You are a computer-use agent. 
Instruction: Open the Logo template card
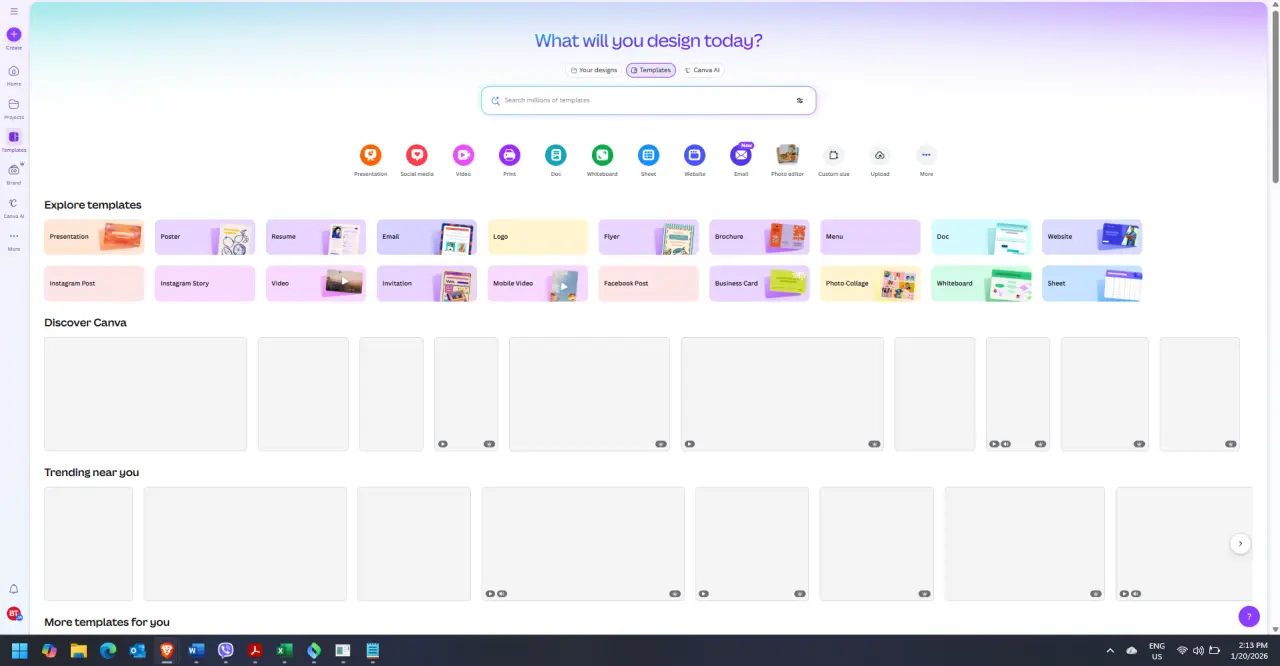538,237
